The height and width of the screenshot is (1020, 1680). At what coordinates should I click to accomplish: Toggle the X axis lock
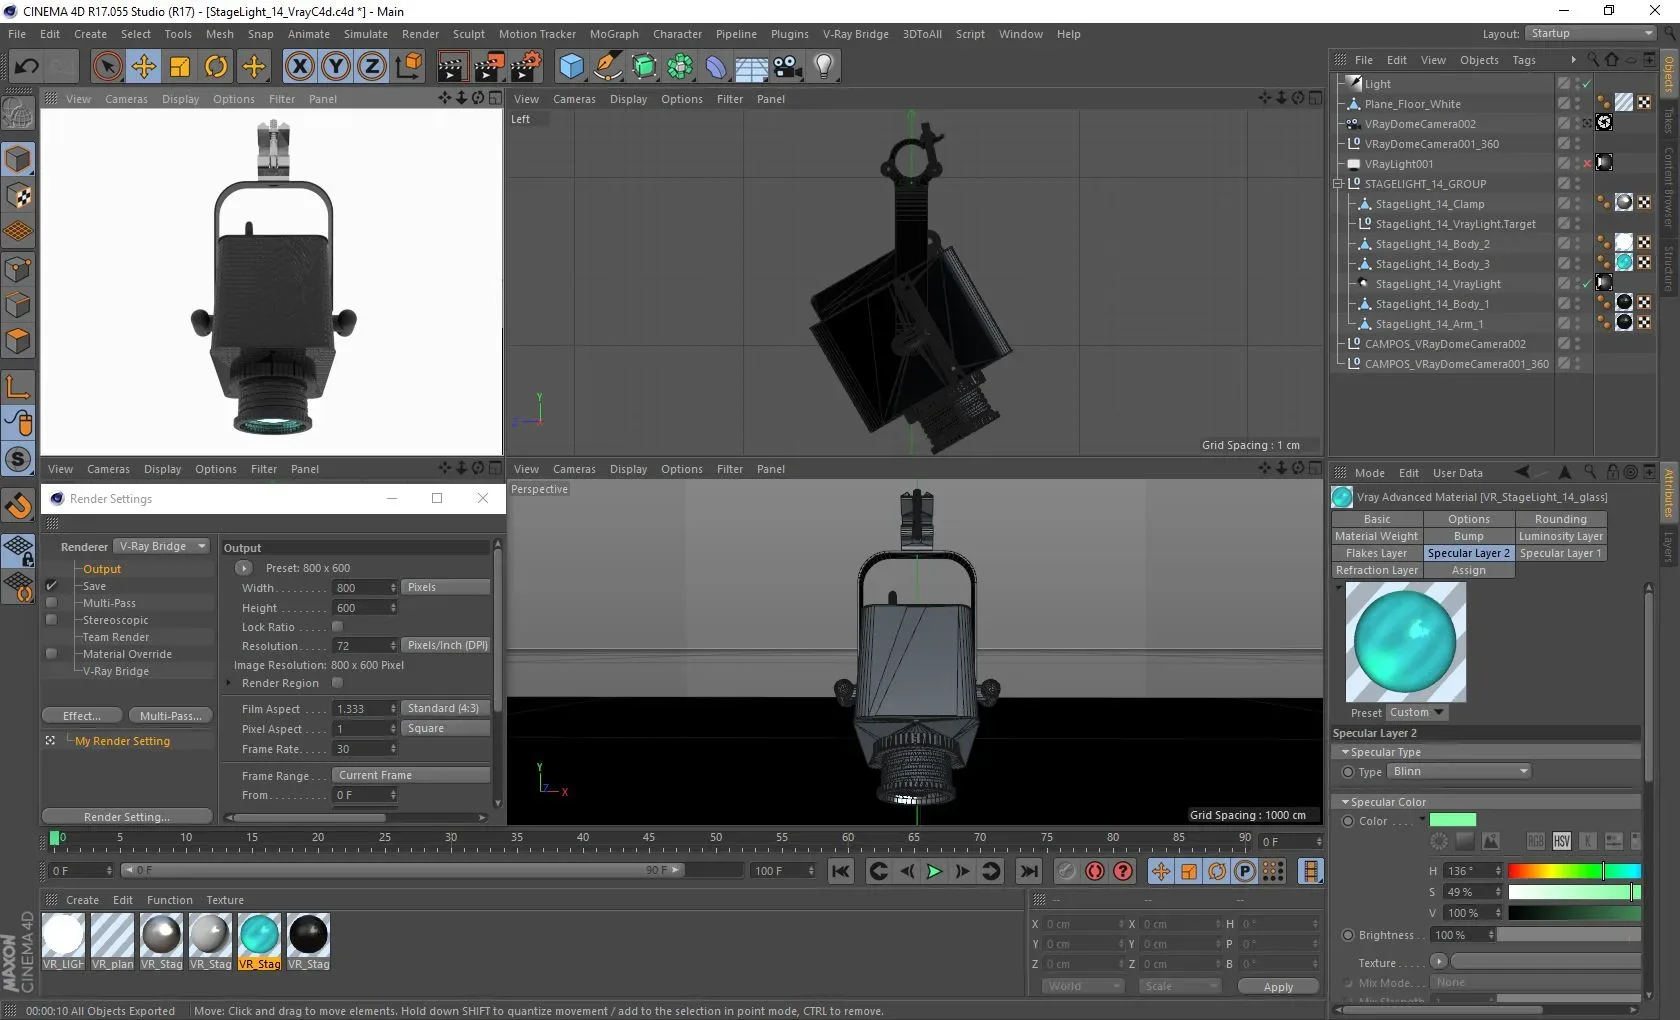click(299, 66)
